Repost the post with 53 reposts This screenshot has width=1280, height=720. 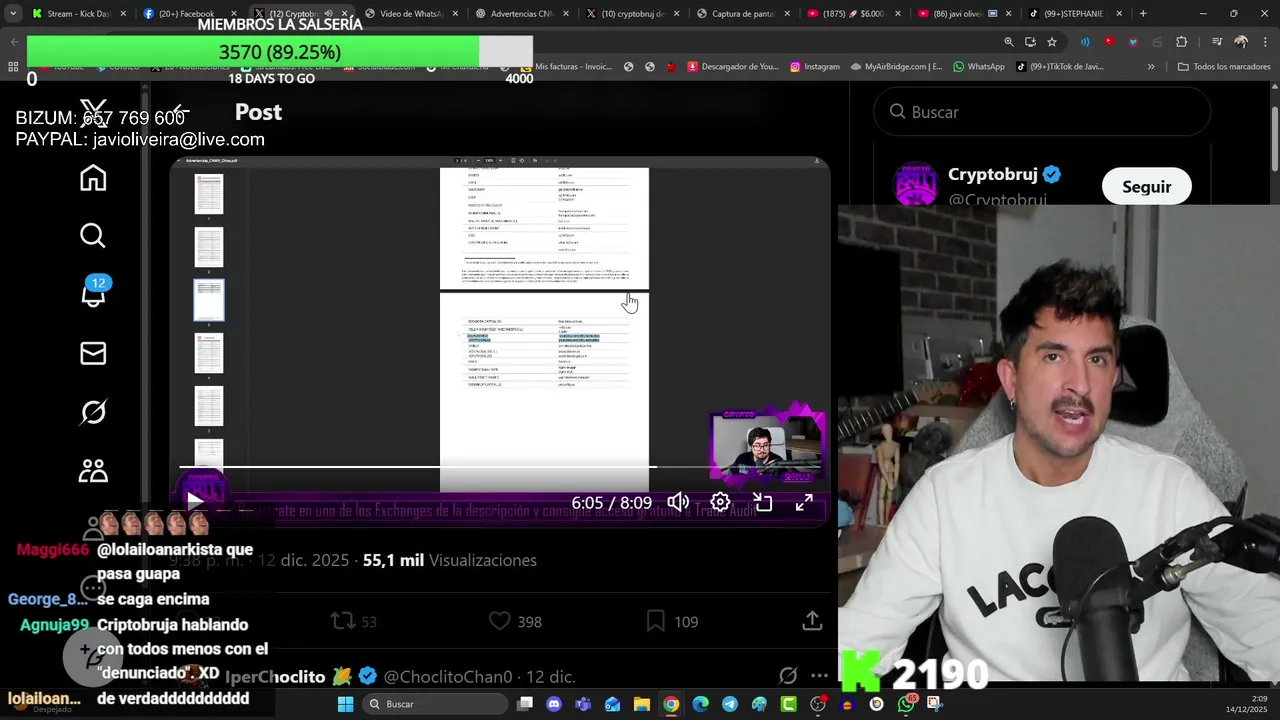(x=353, y=622)
